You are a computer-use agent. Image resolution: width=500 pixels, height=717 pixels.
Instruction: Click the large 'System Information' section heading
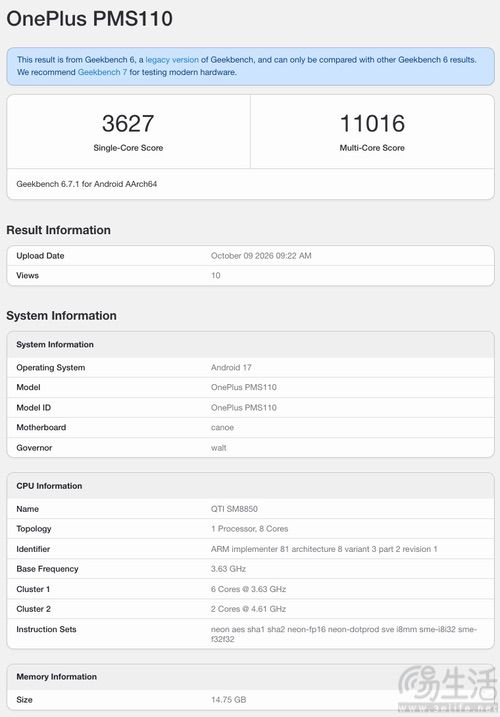(x=61, y=316)
